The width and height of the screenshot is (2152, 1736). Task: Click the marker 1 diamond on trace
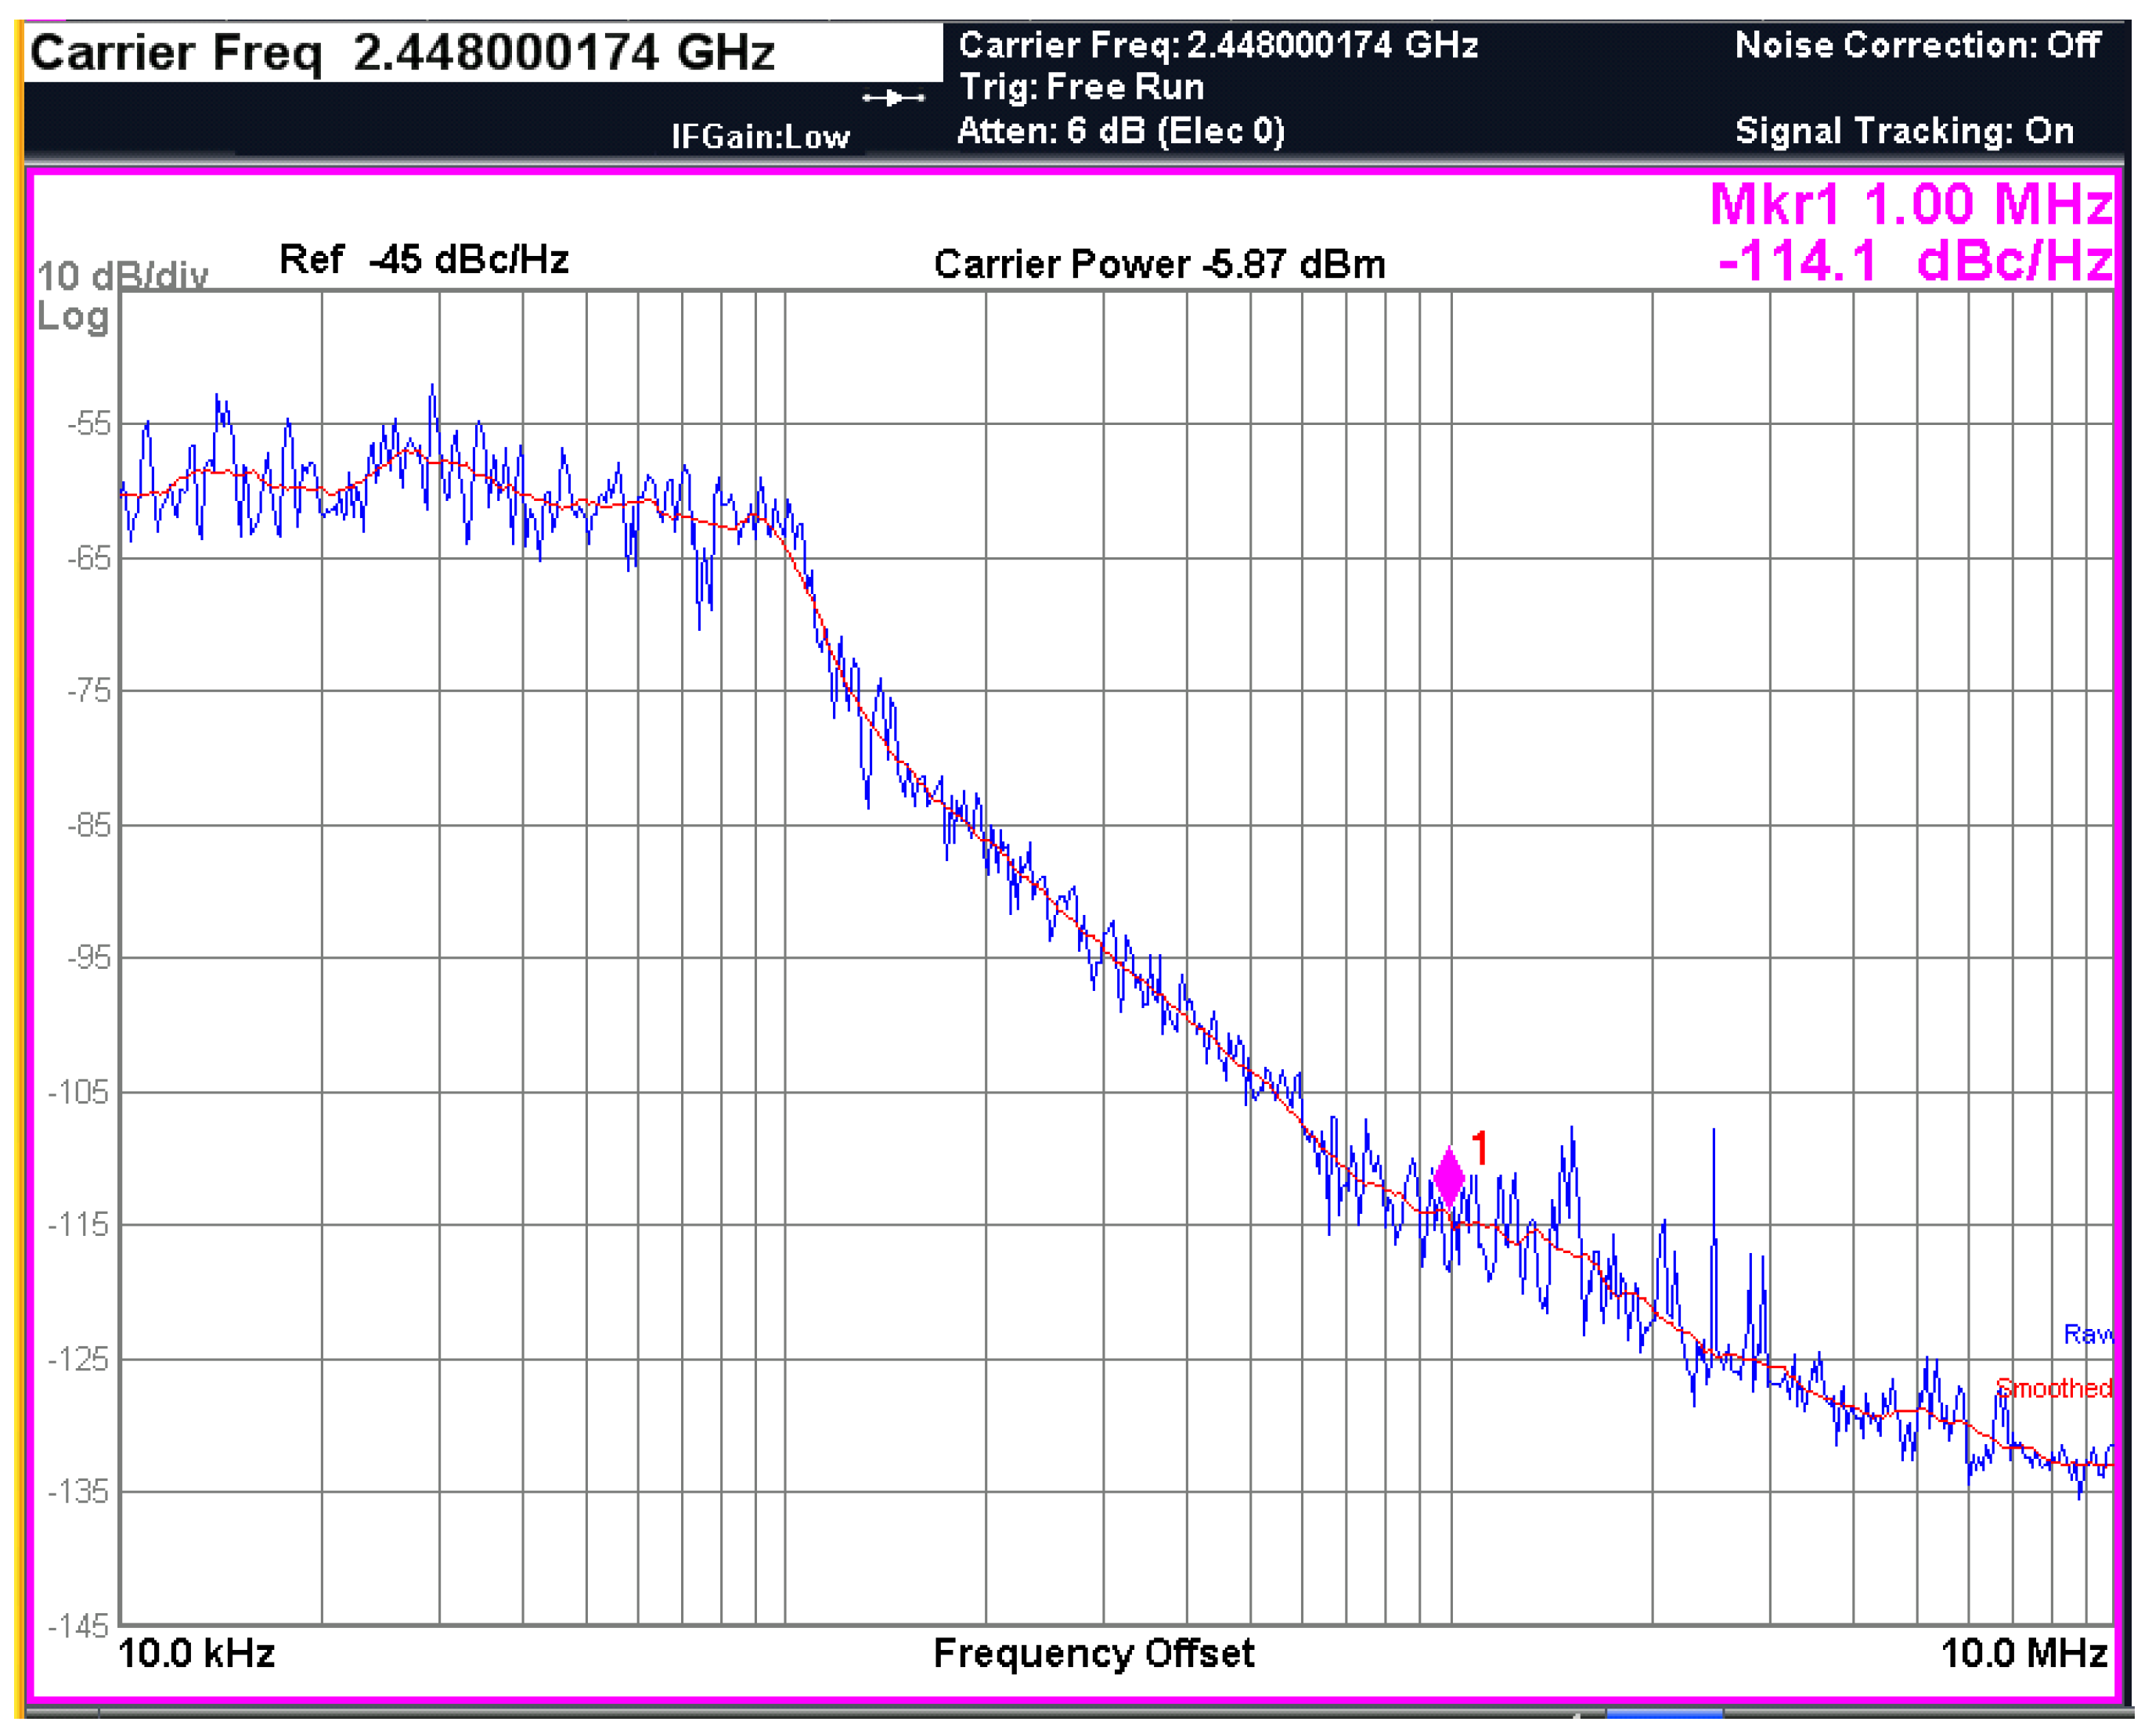[x=1449, y=1177]
